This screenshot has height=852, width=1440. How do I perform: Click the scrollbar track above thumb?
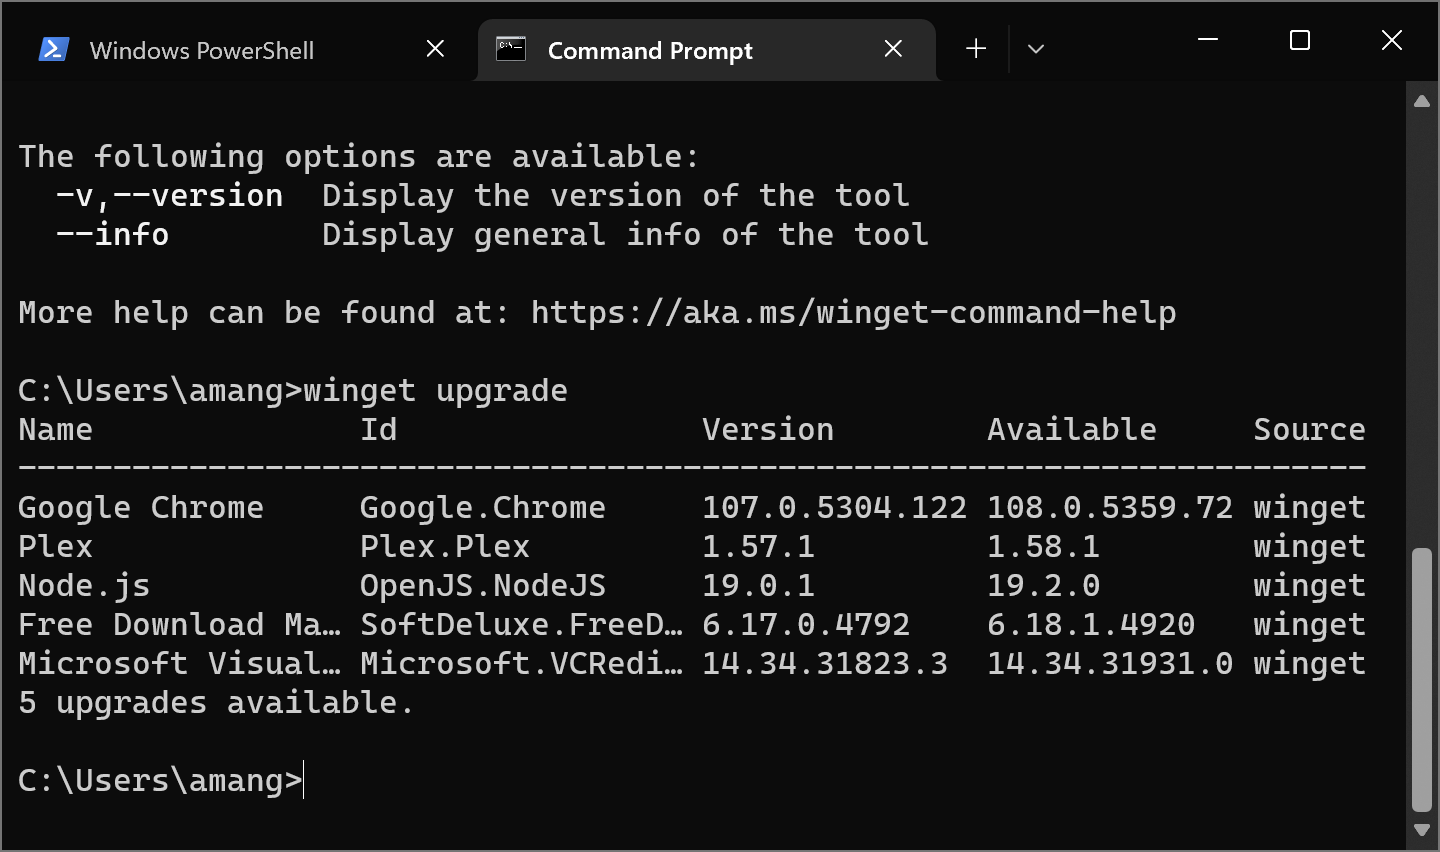1421,330
